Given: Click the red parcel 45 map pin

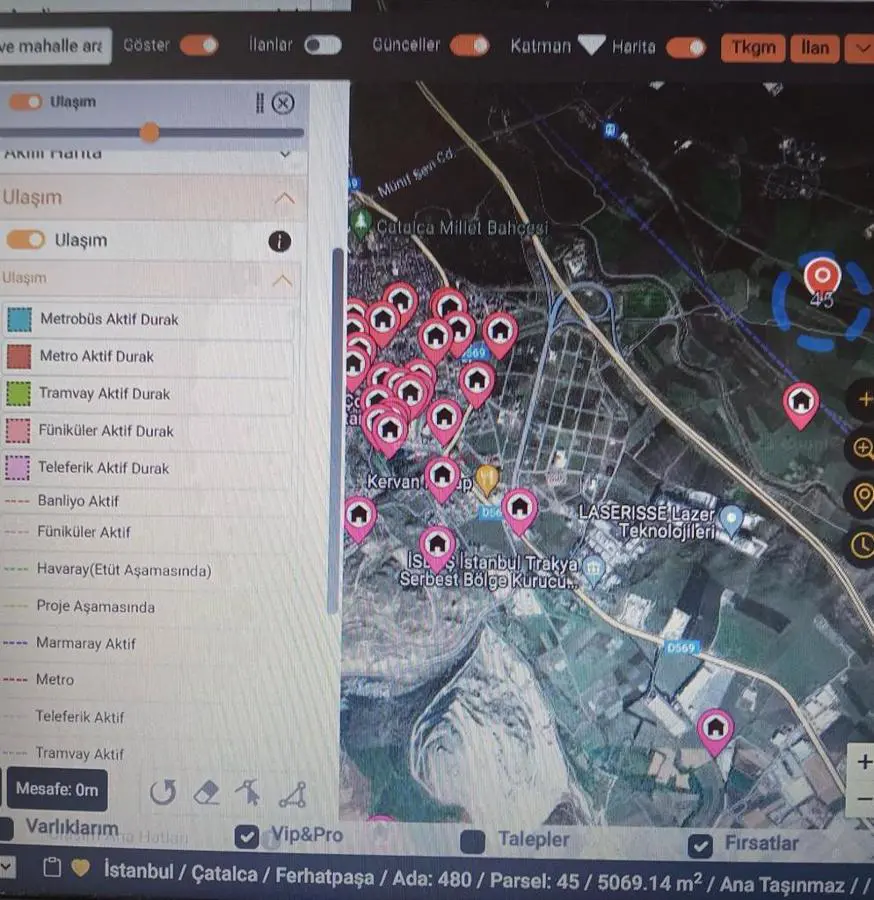Looking at the screenshot, I should point(822,277).
